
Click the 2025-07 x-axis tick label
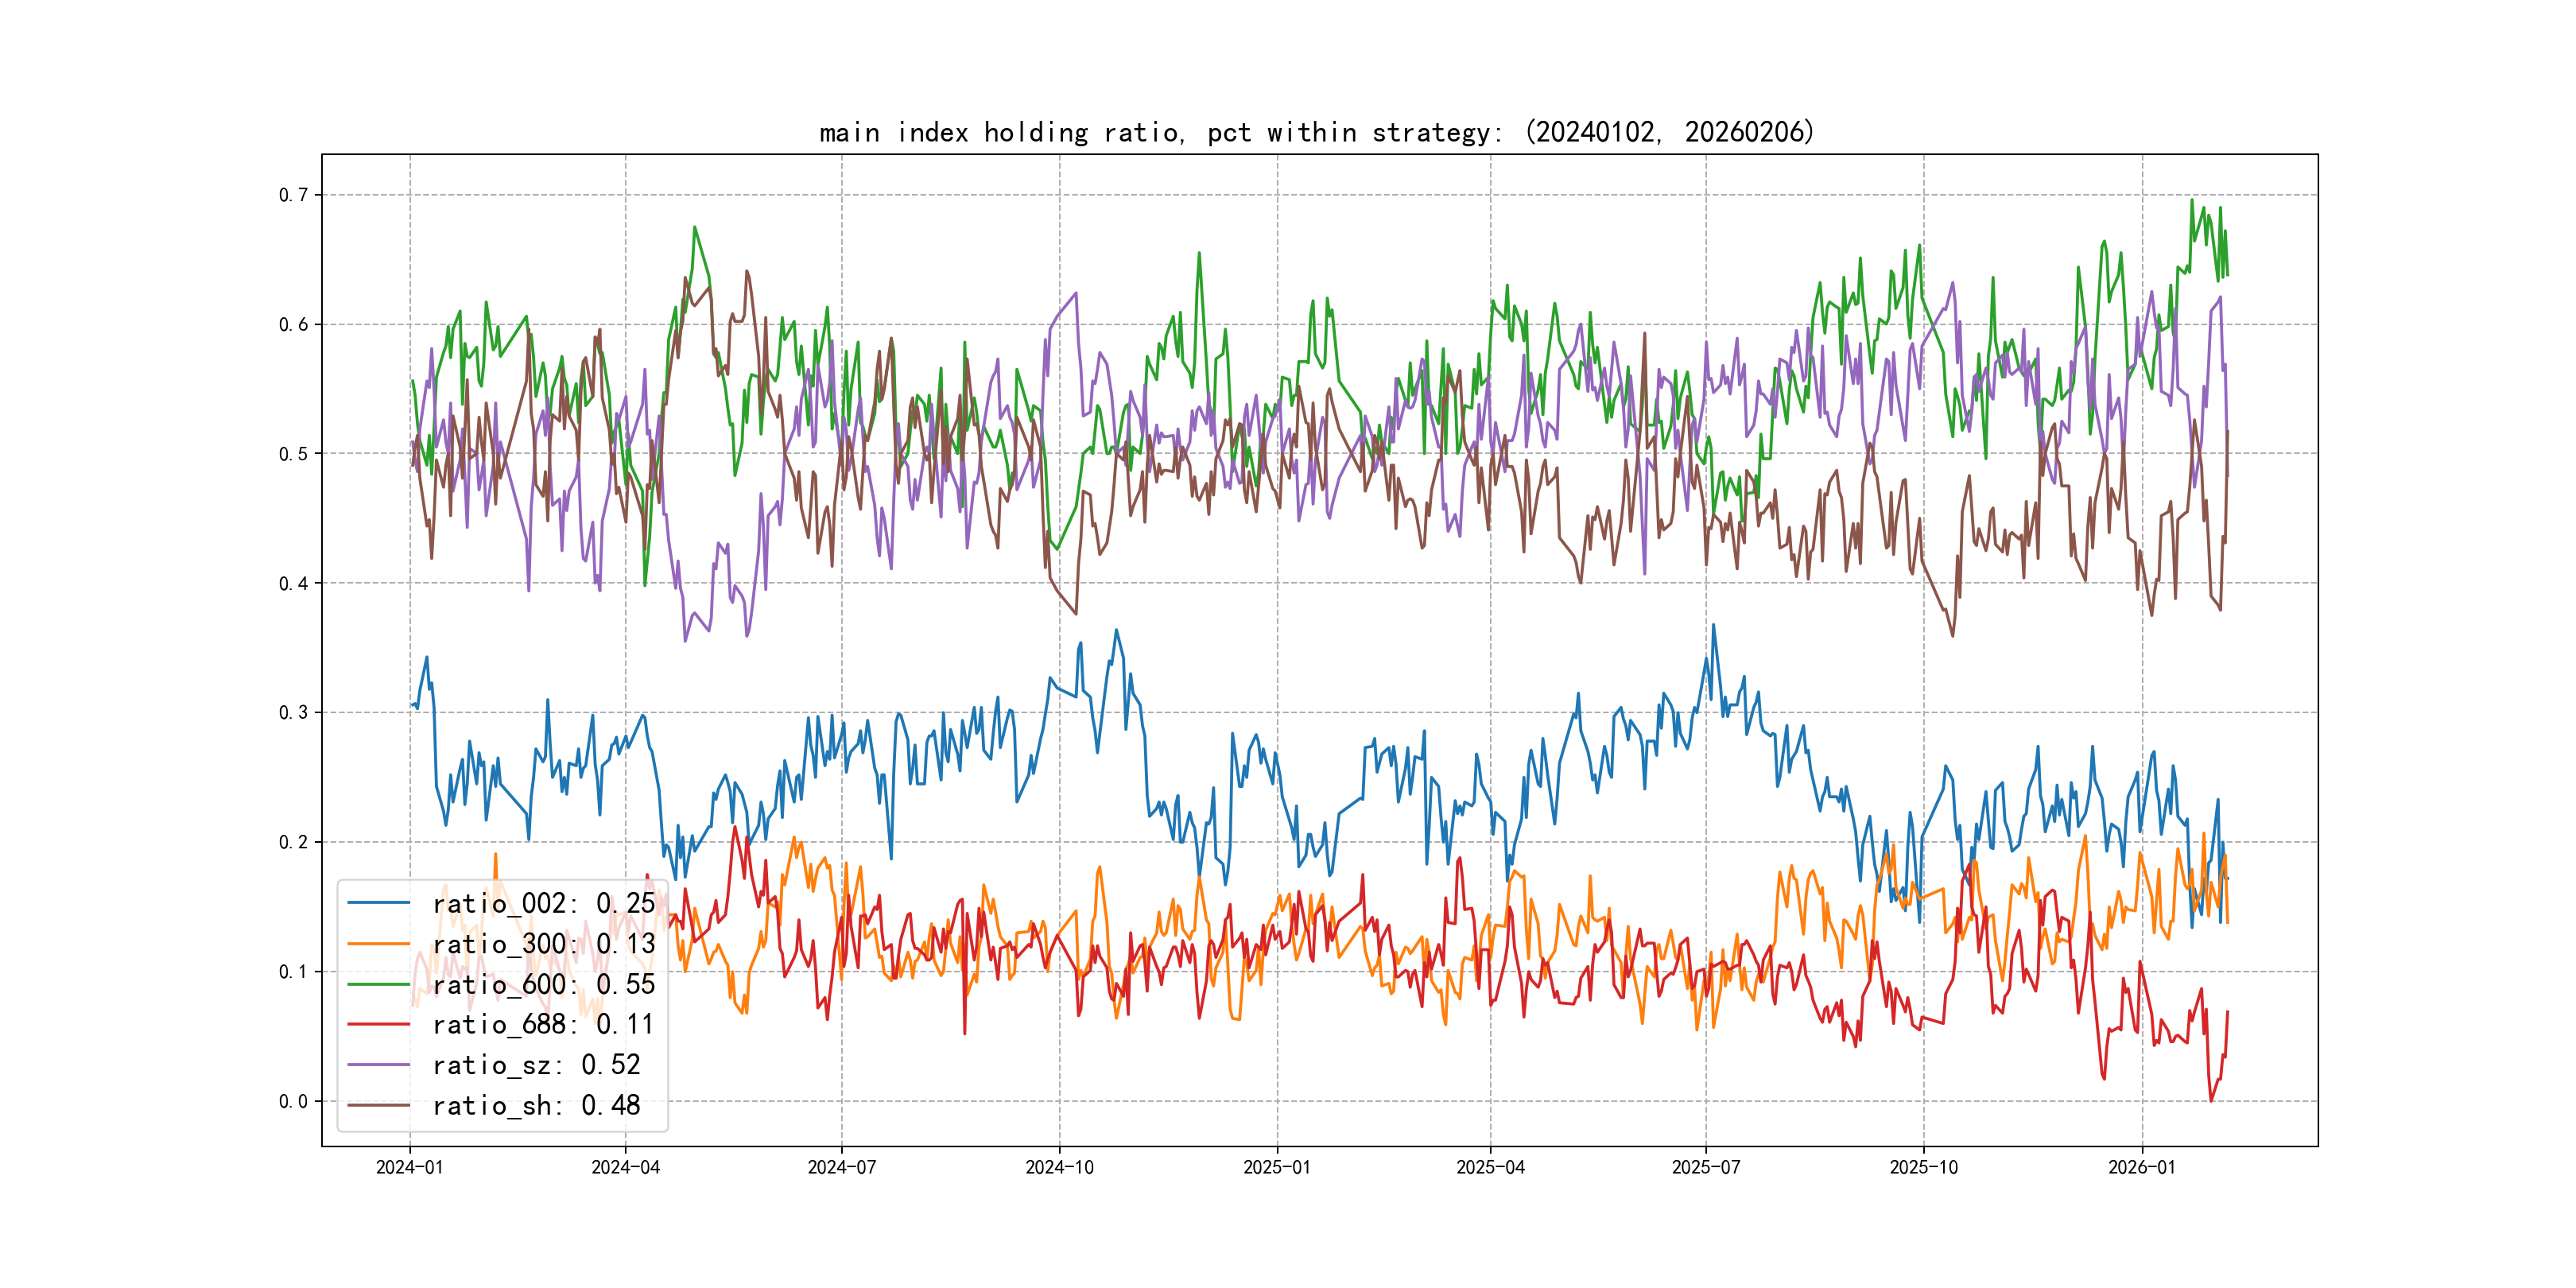pos(1706,1167)
